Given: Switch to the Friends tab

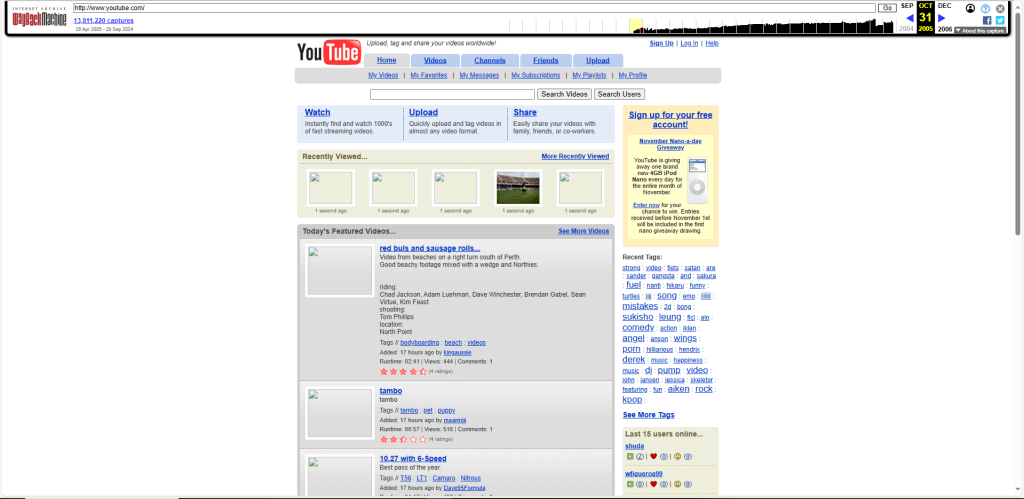Looking at the screenshot, I should [x=545, y=61].
